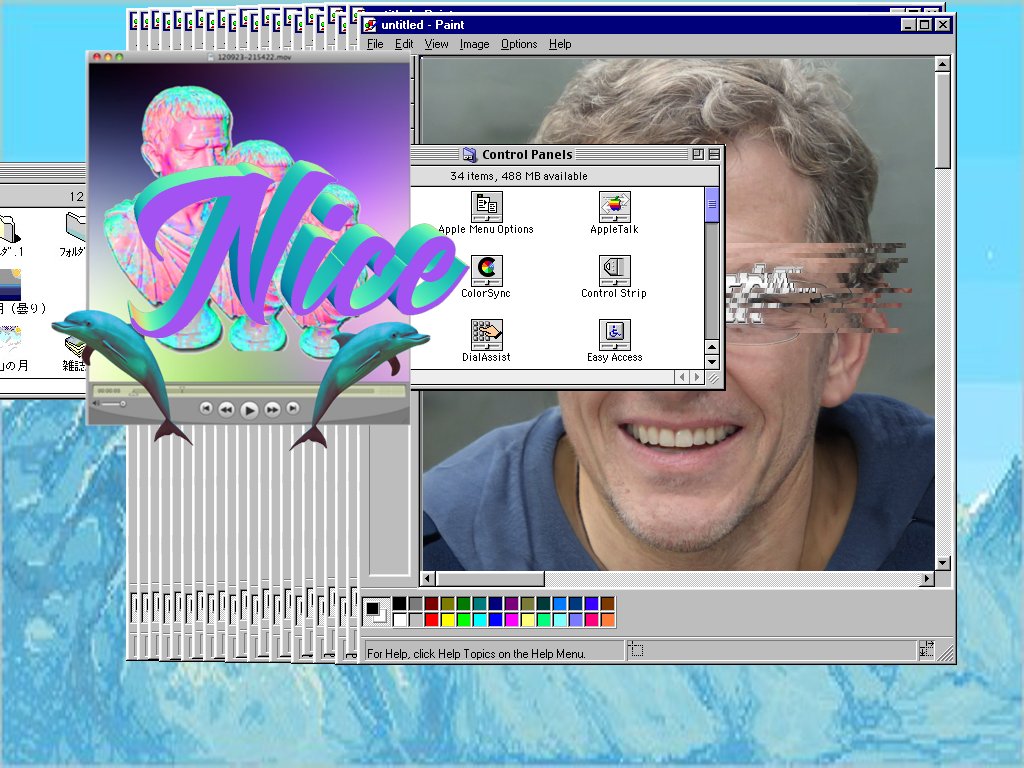Open the File menu in Paint
Viewport: 1024px width, 768px height.
374,44
